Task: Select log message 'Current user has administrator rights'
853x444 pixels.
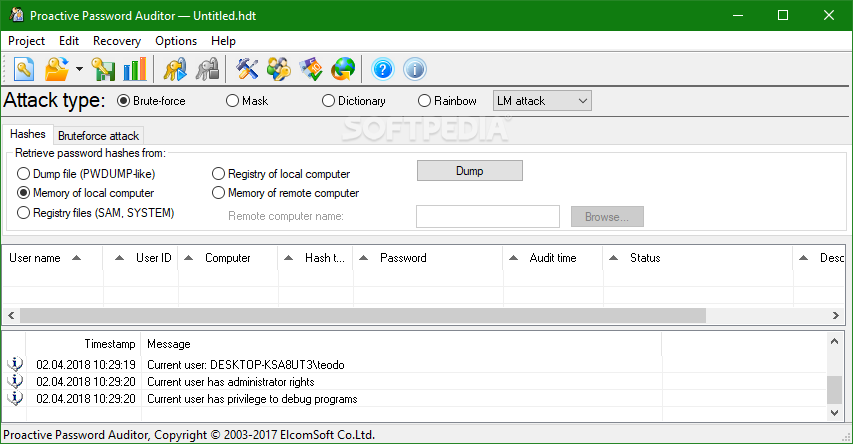Action: pos(231,381)
